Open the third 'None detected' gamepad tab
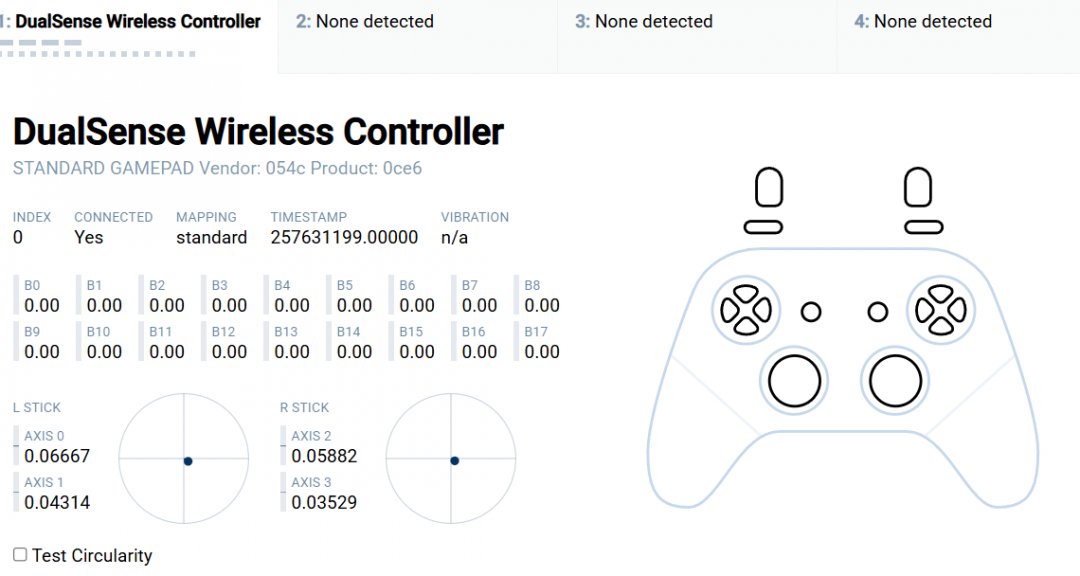1080x576 pixels. coord(644,22)
